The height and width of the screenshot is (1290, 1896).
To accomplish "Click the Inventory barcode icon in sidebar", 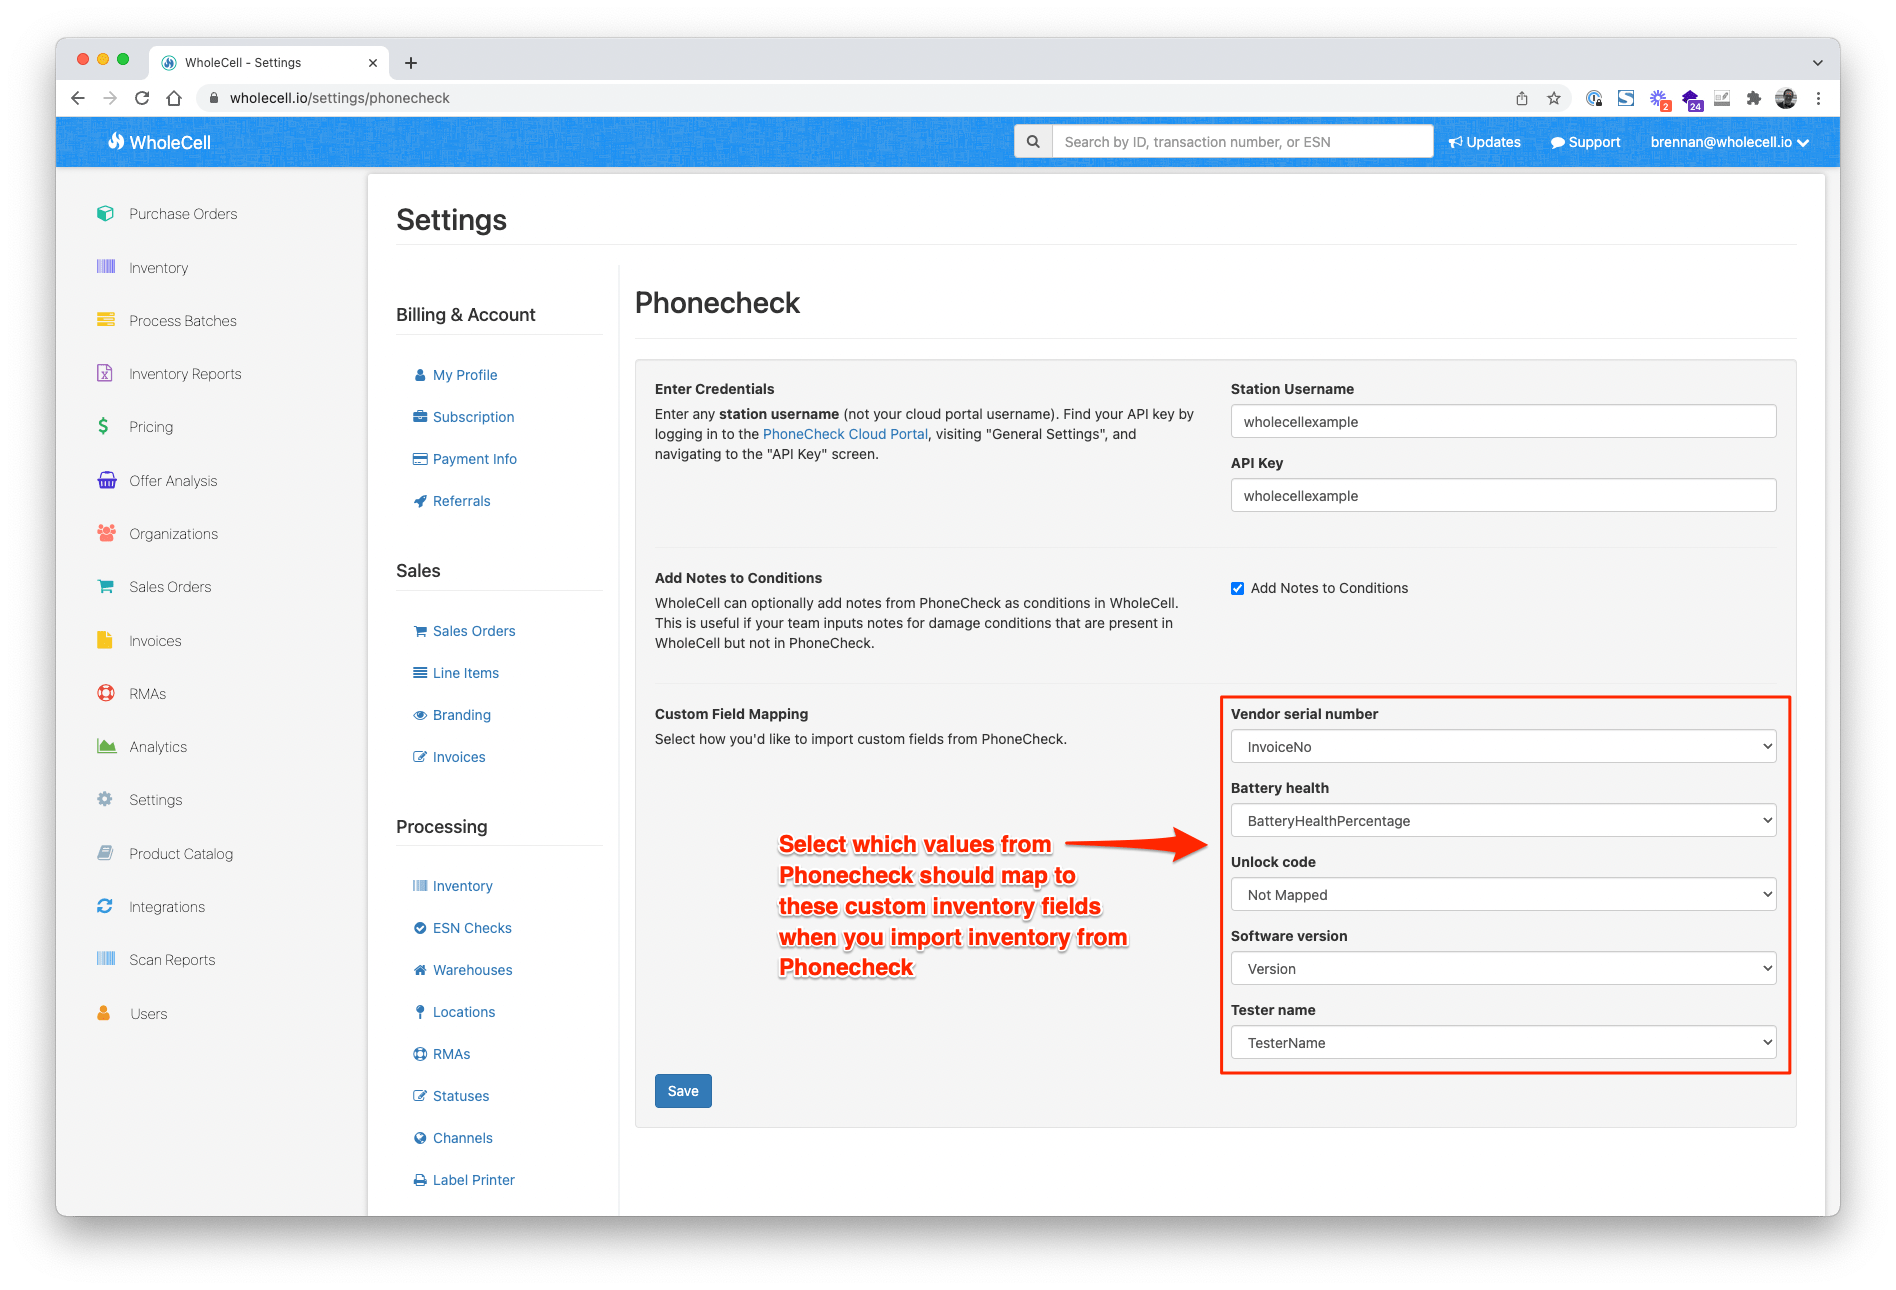I will coord(105,266).
